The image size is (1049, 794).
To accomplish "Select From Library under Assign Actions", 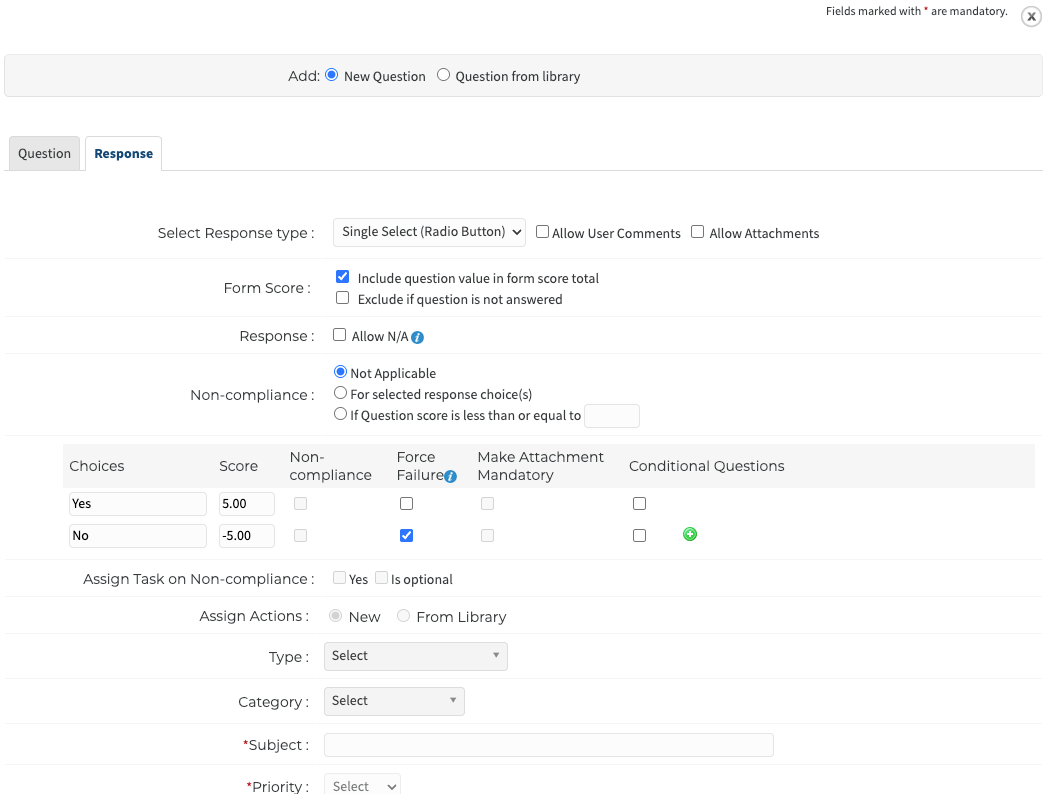I will pyautogui.click(x=403, y=615).
